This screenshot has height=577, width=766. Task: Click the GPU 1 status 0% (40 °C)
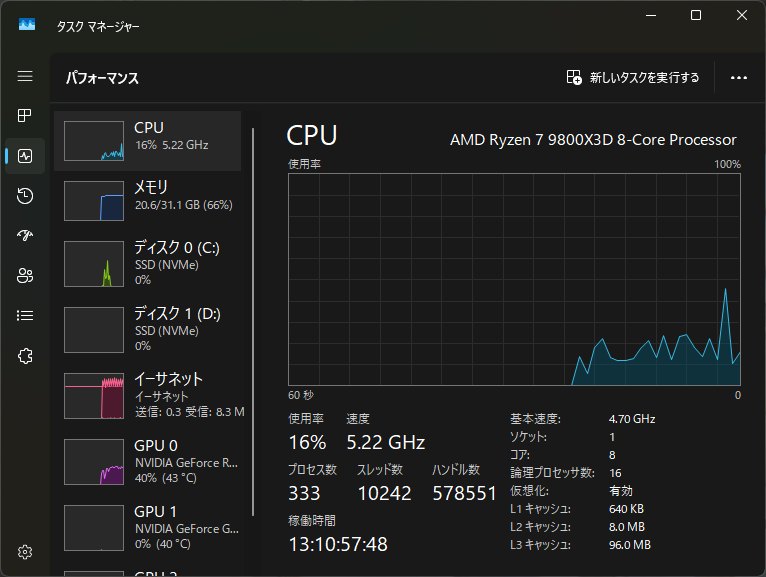163,544
